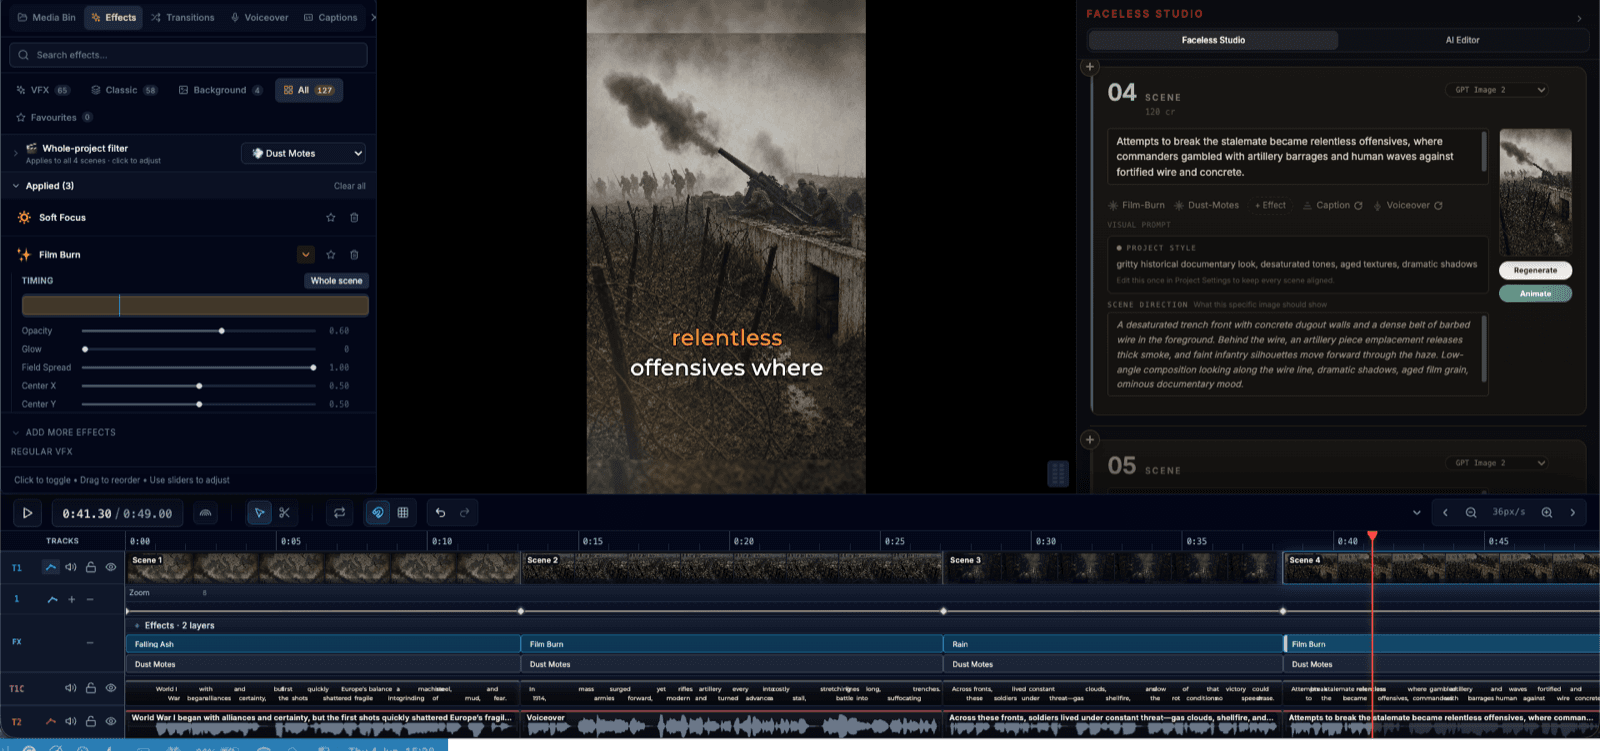Mute the T1C caption track
Viewport: 1600px width, 751px height.
click(x=71, y=688)
